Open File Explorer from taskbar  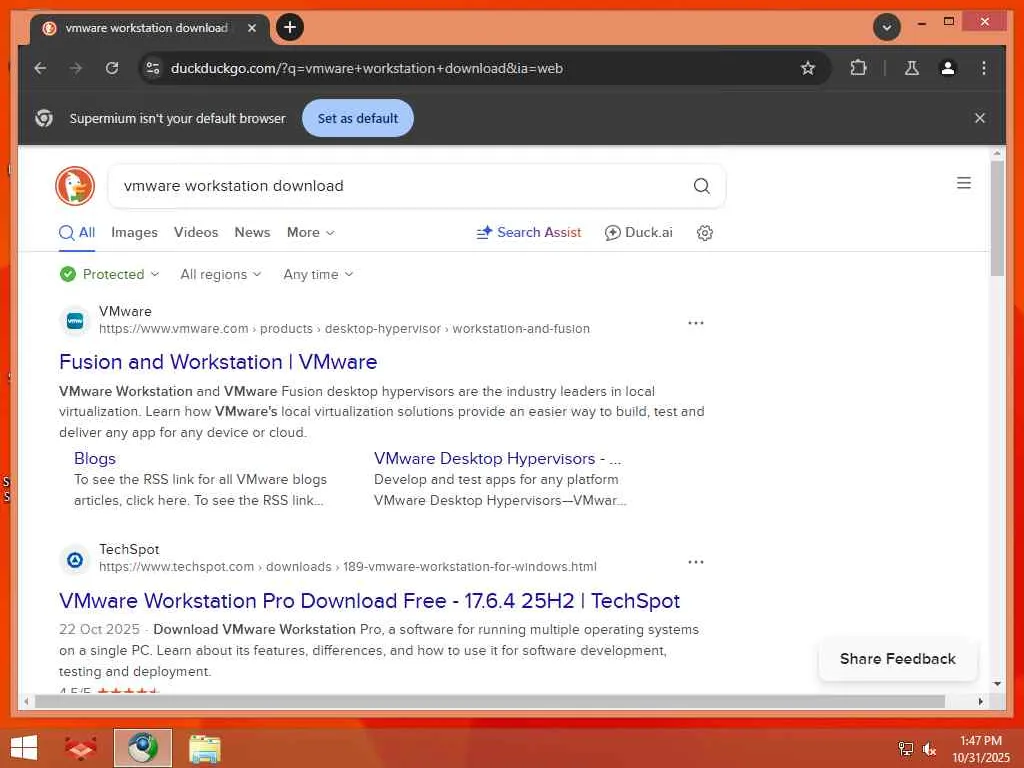point(204,748)
